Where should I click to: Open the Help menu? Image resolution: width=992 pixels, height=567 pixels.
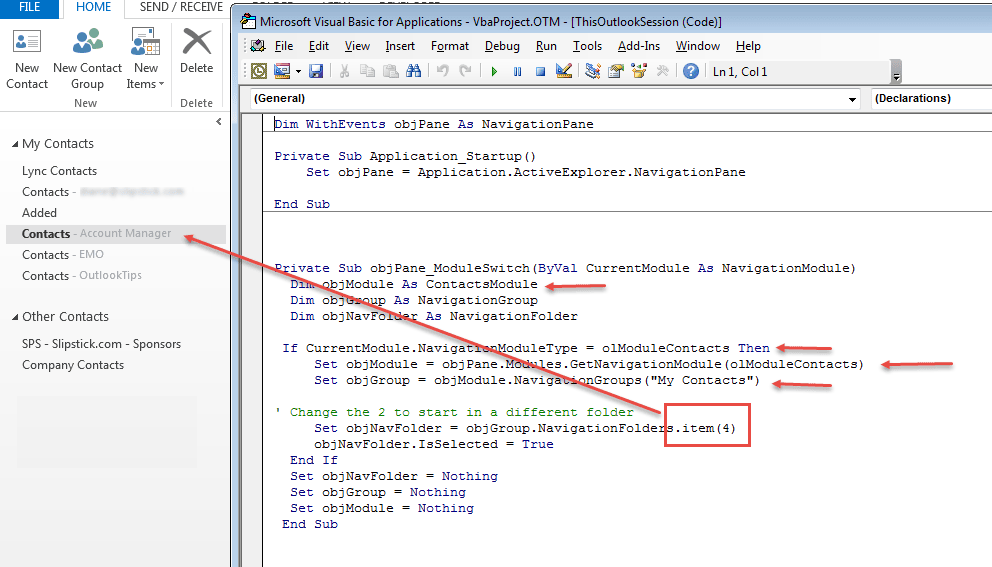pos(748,46)
